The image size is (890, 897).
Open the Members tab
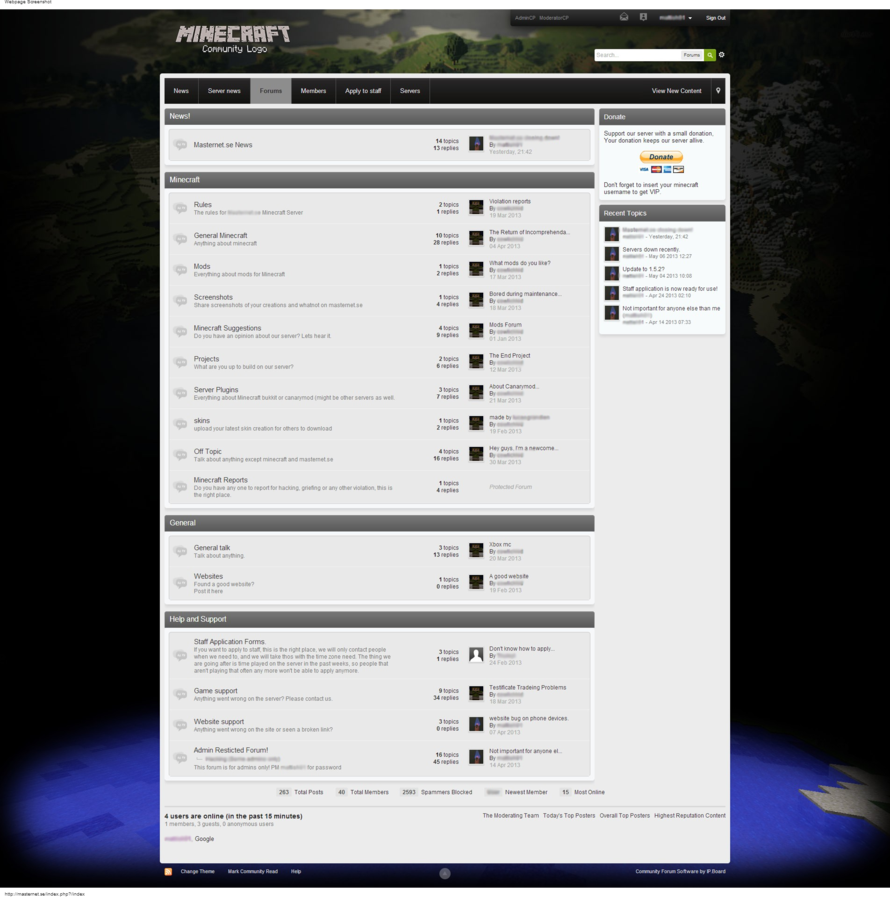pyautogui.click(x=313, y=91)
